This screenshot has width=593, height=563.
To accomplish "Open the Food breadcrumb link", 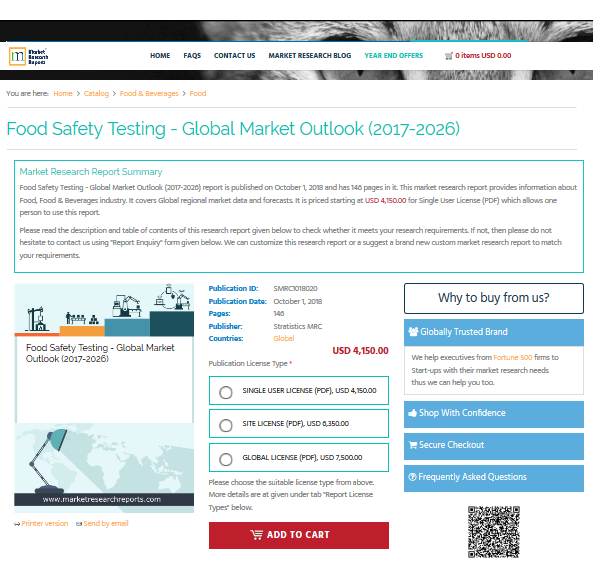I will point(198,93).
